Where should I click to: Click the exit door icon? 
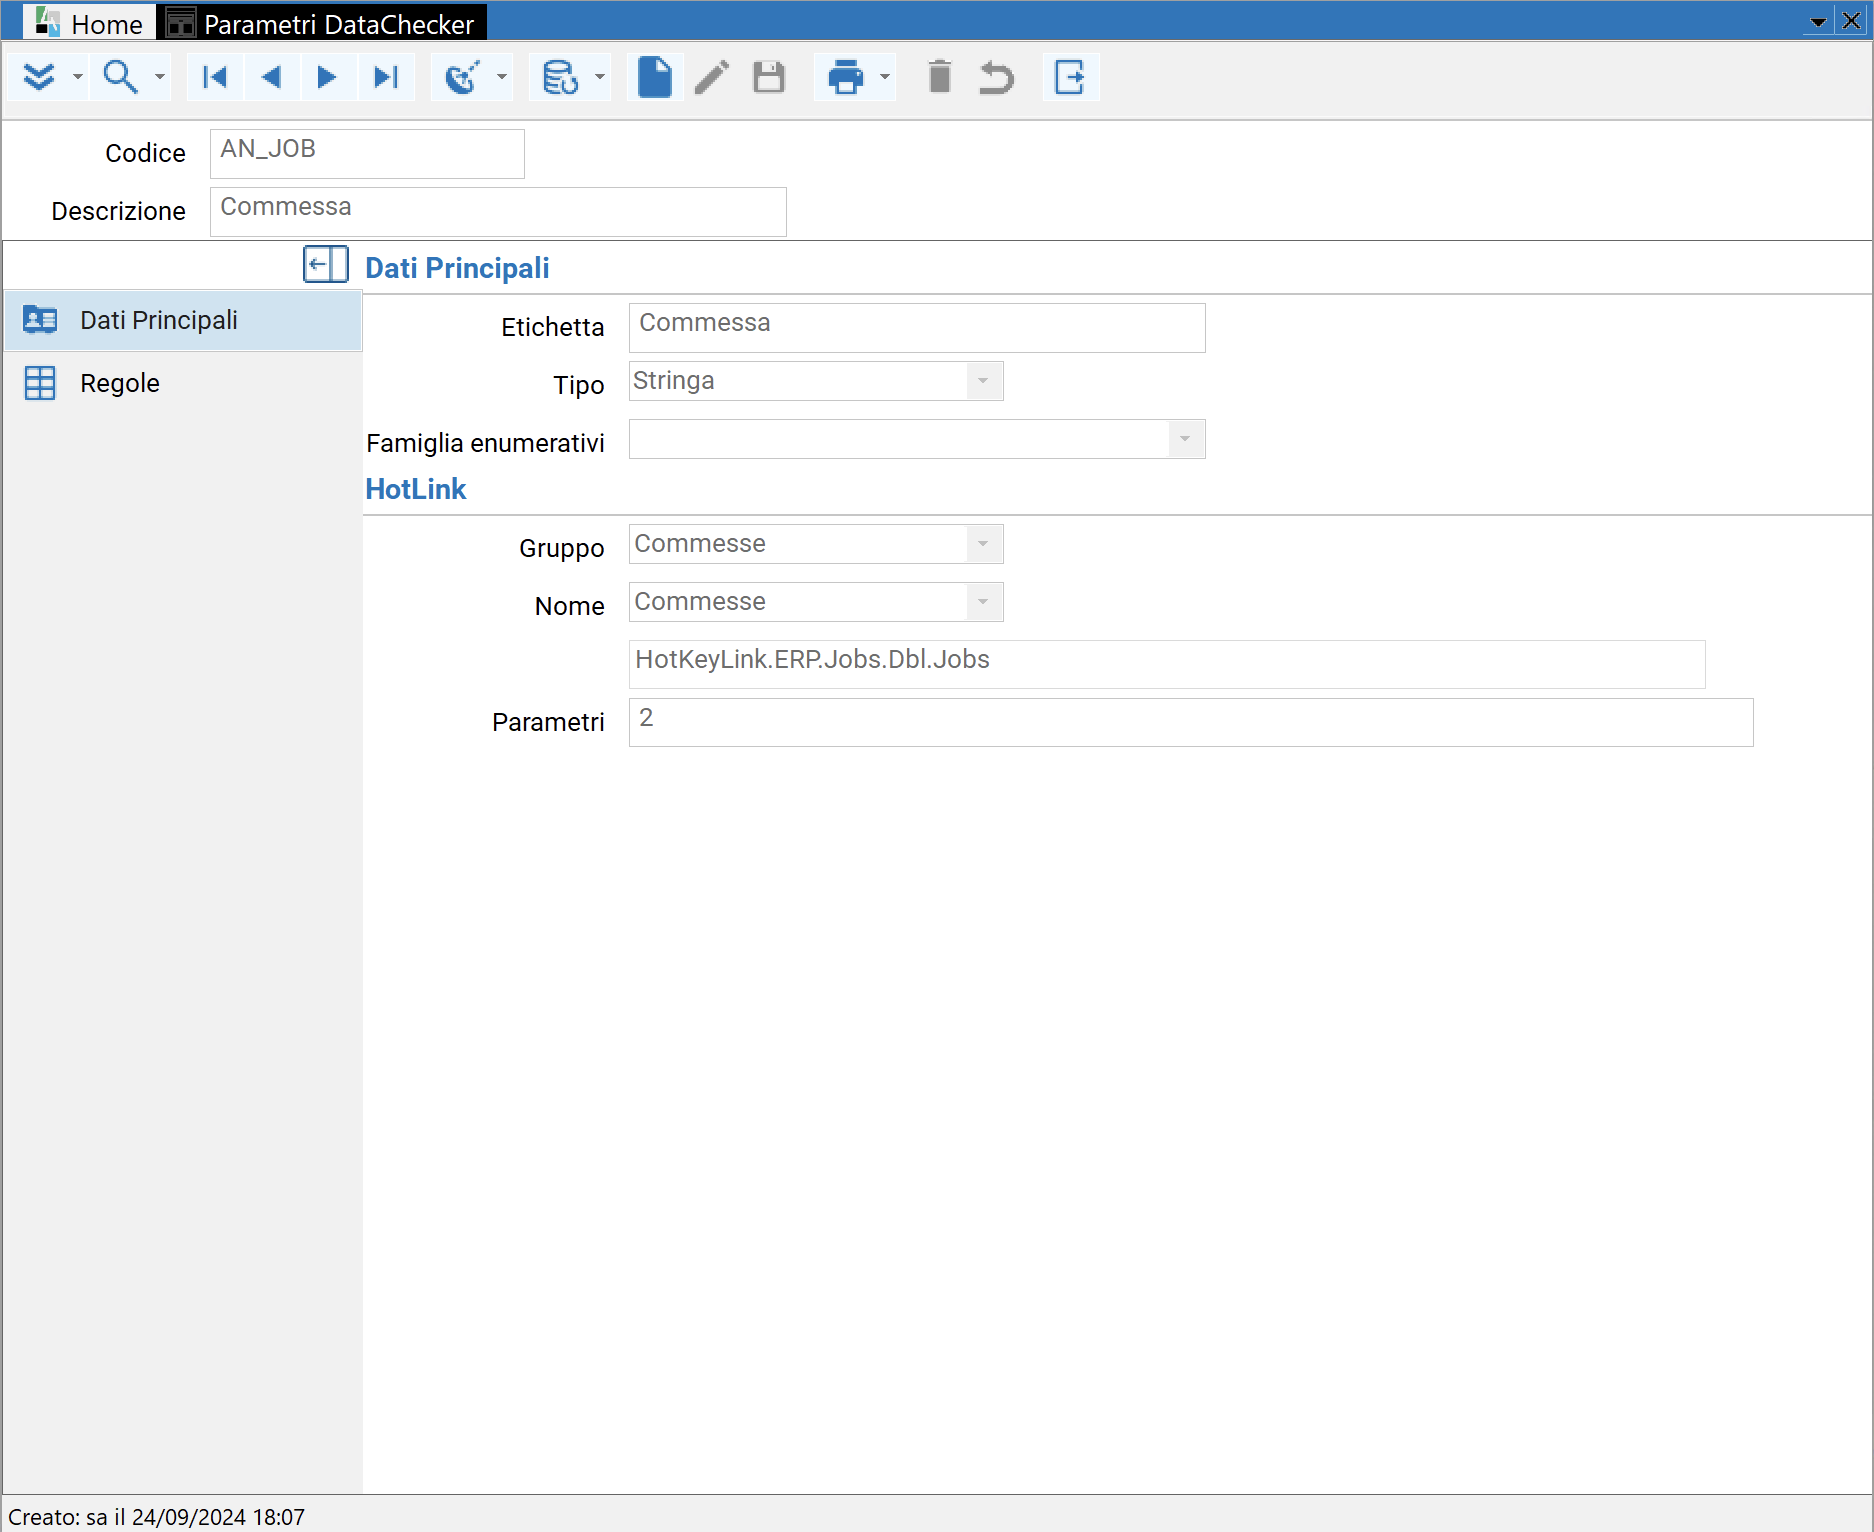(1070, 77)
